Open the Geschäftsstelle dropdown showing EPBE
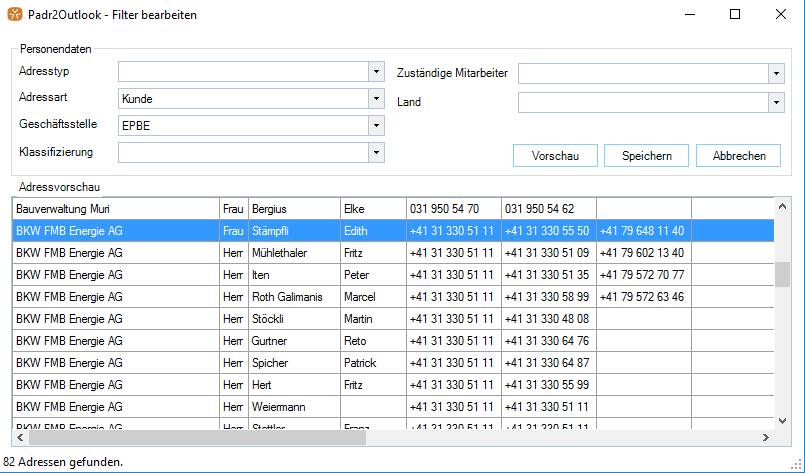Viewport: 805px width, 473px height. coord(376,125)
